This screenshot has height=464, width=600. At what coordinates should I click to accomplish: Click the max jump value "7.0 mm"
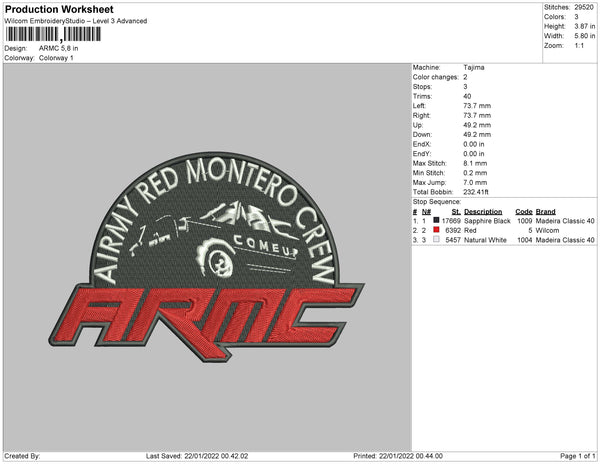click(x=475, y=182)
